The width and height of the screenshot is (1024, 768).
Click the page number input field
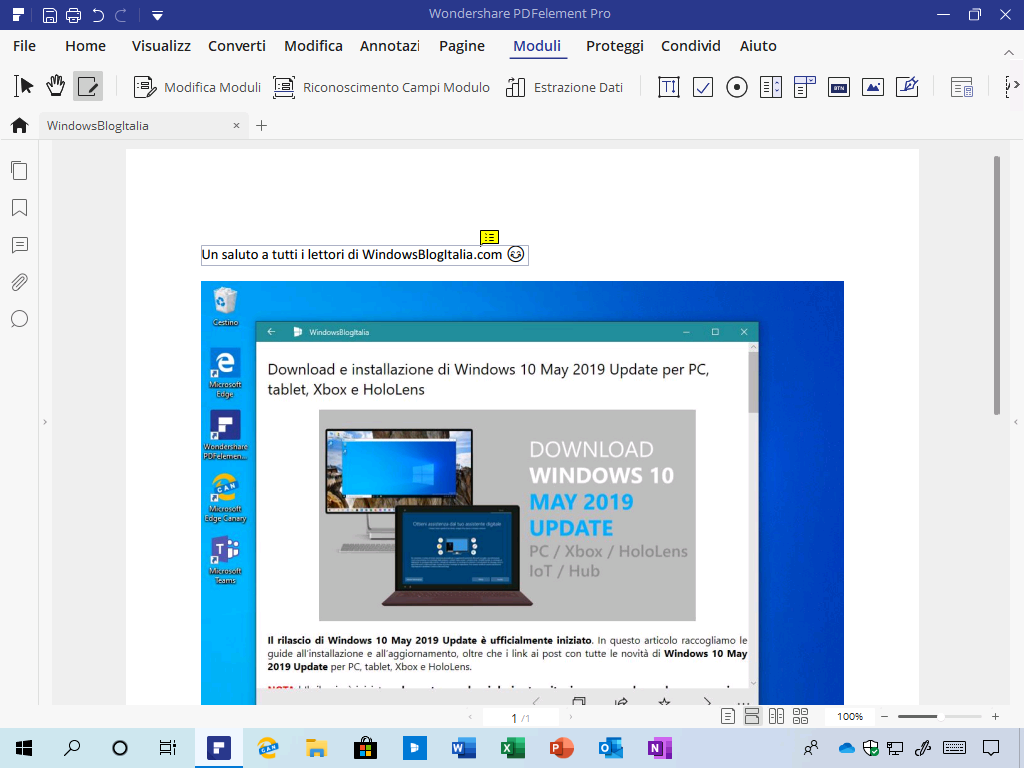pyautogui.click(x=520, y=717)
